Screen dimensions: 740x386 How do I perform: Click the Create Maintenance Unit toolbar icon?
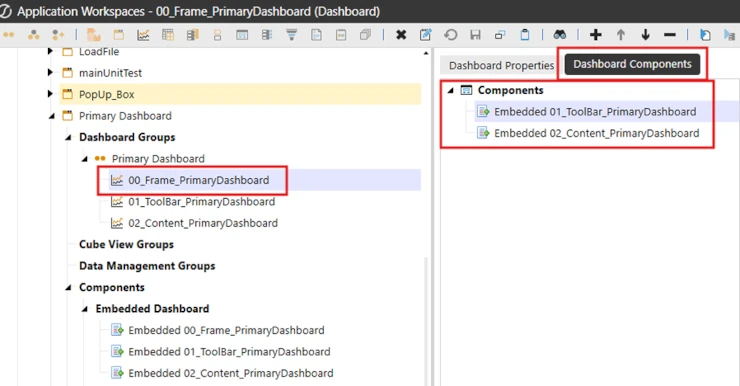click(x=118, y=35)
